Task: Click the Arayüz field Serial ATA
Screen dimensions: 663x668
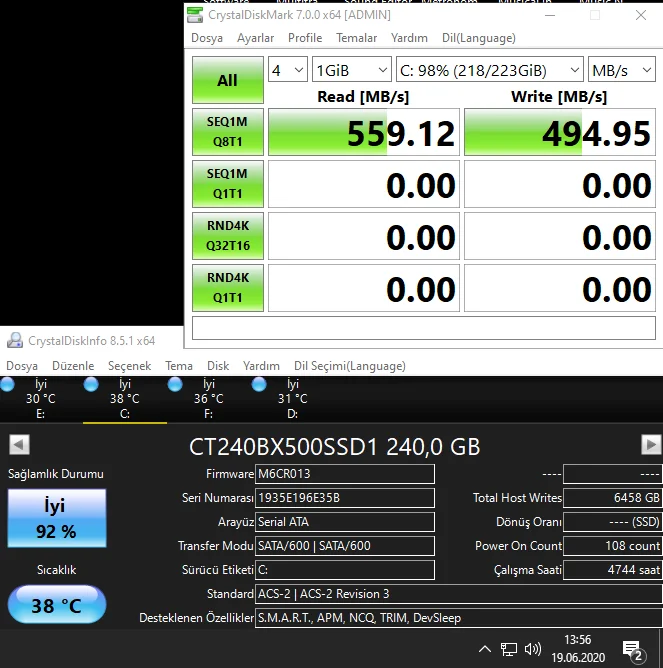Action: tap(345, 521)
